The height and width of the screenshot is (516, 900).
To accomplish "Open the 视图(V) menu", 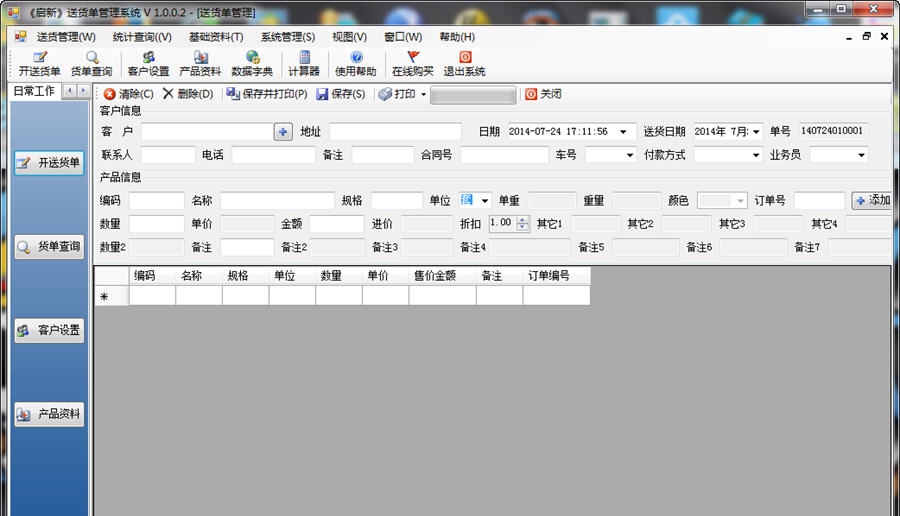I will [x=350, y=37].
